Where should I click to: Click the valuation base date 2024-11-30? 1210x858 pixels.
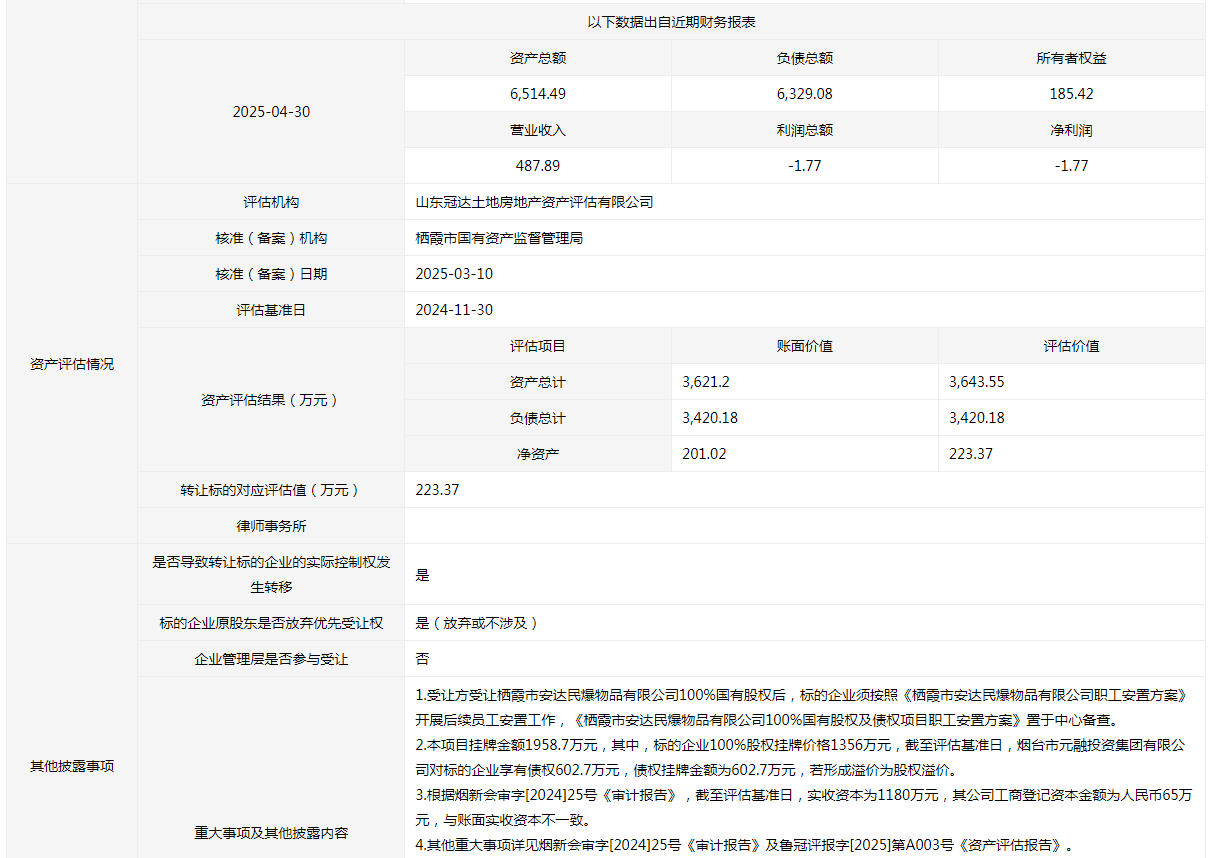[x=454, y=310]
